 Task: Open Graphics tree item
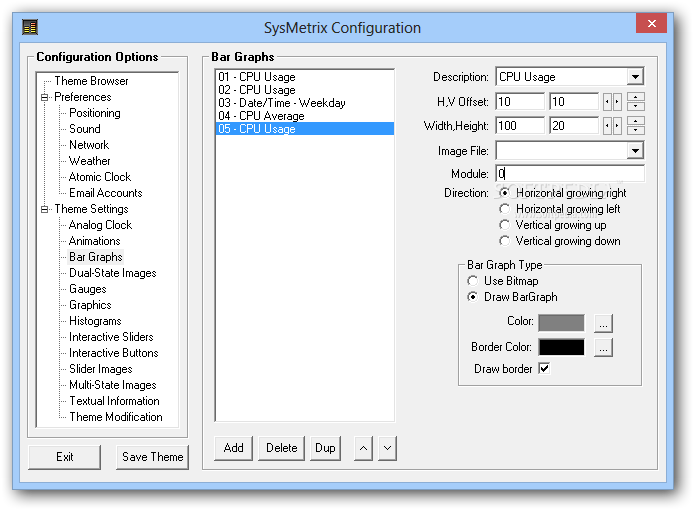(90, 305)
